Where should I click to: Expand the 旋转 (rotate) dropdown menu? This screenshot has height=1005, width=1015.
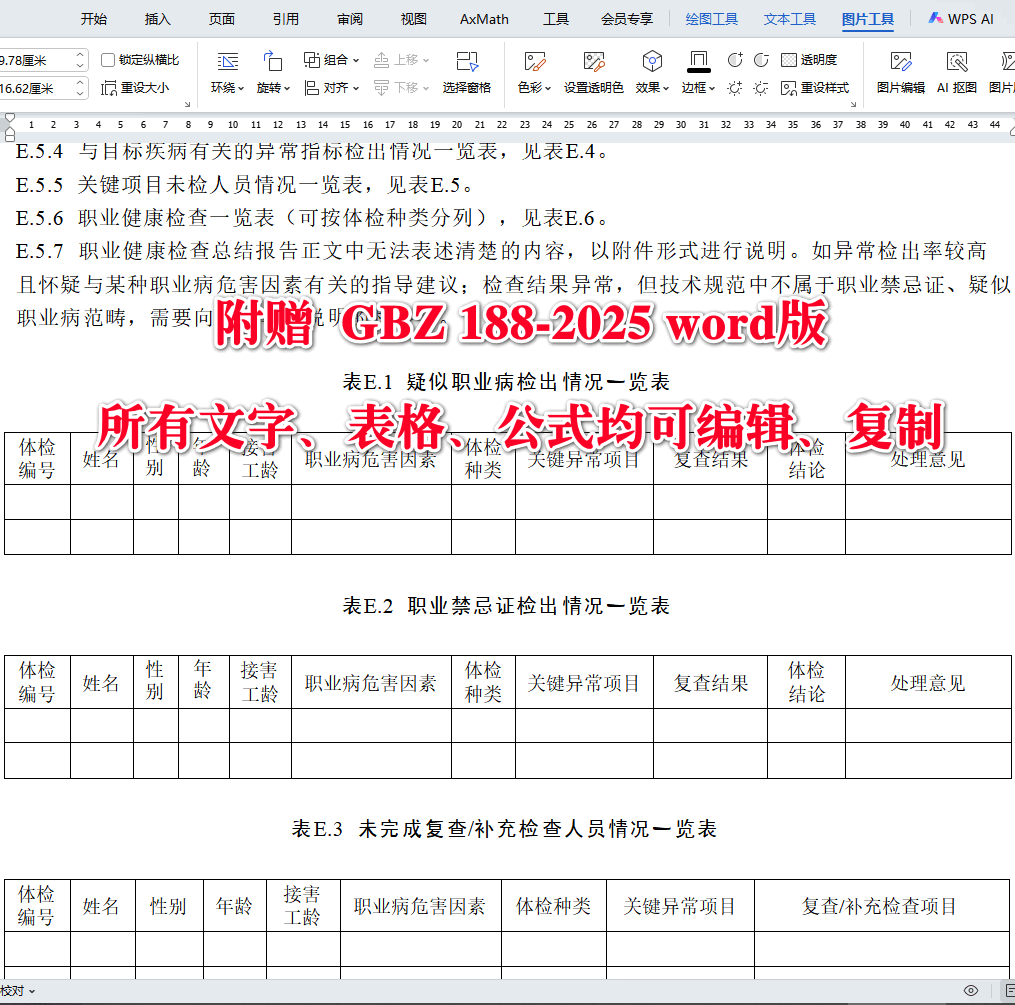coord(268,88)
